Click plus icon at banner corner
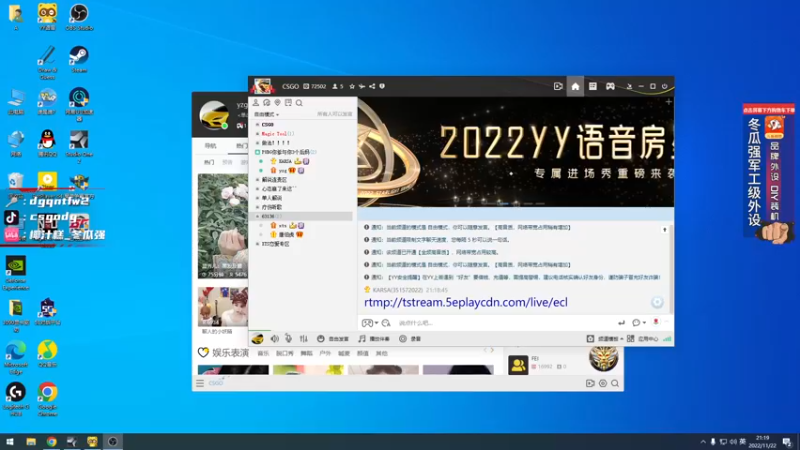800x450 pixels. coord(668,102)
